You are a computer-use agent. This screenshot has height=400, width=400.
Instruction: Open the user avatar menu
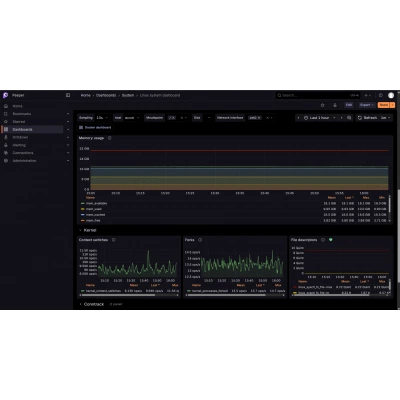pos(391,95)
